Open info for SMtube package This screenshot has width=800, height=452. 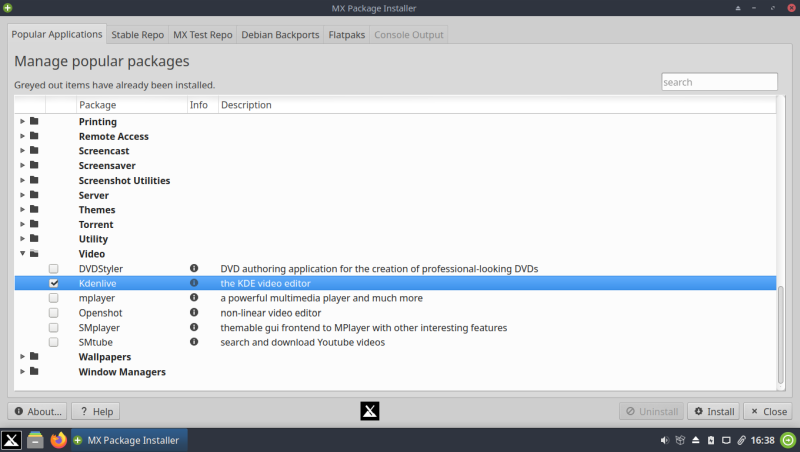[x=194, y=342]
